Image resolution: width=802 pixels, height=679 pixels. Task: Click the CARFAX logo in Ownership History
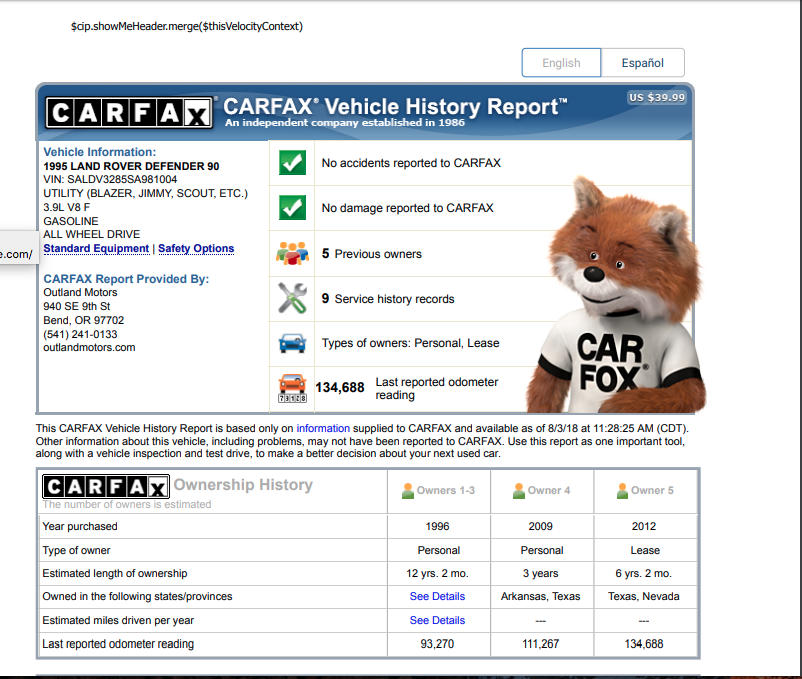pyautogui.click(x=106, y=487)
